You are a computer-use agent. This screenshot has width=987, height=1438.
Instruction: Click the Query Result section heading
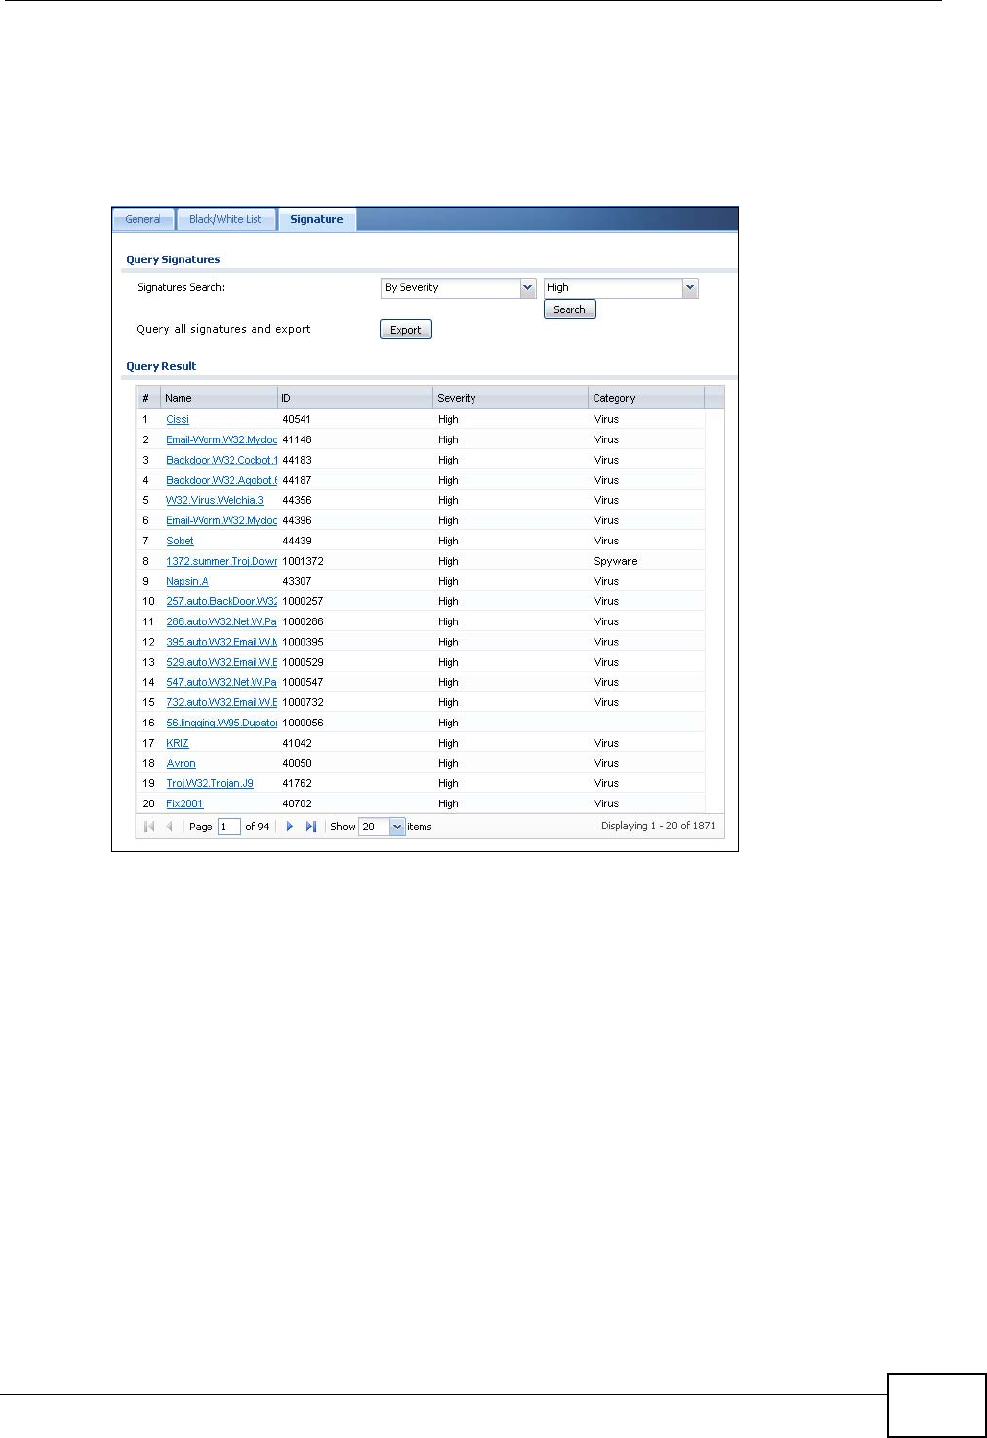pos(161,366)
